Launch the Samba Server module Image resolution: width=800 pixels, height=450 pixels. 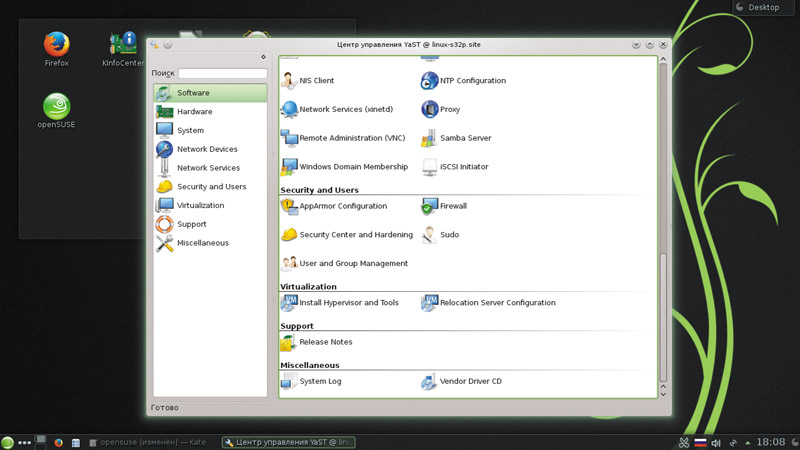pyautogui.click(x=456, y=138)
